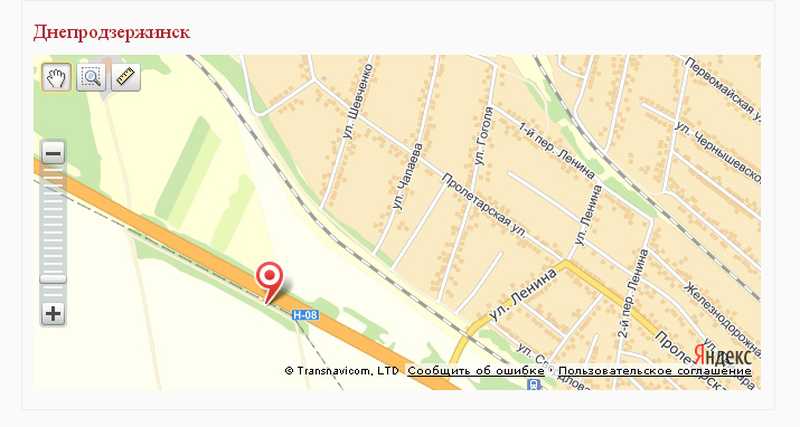The image size is (800, 427).
Task: Click the H-08 highway badge
Action: tap(306, 315)
